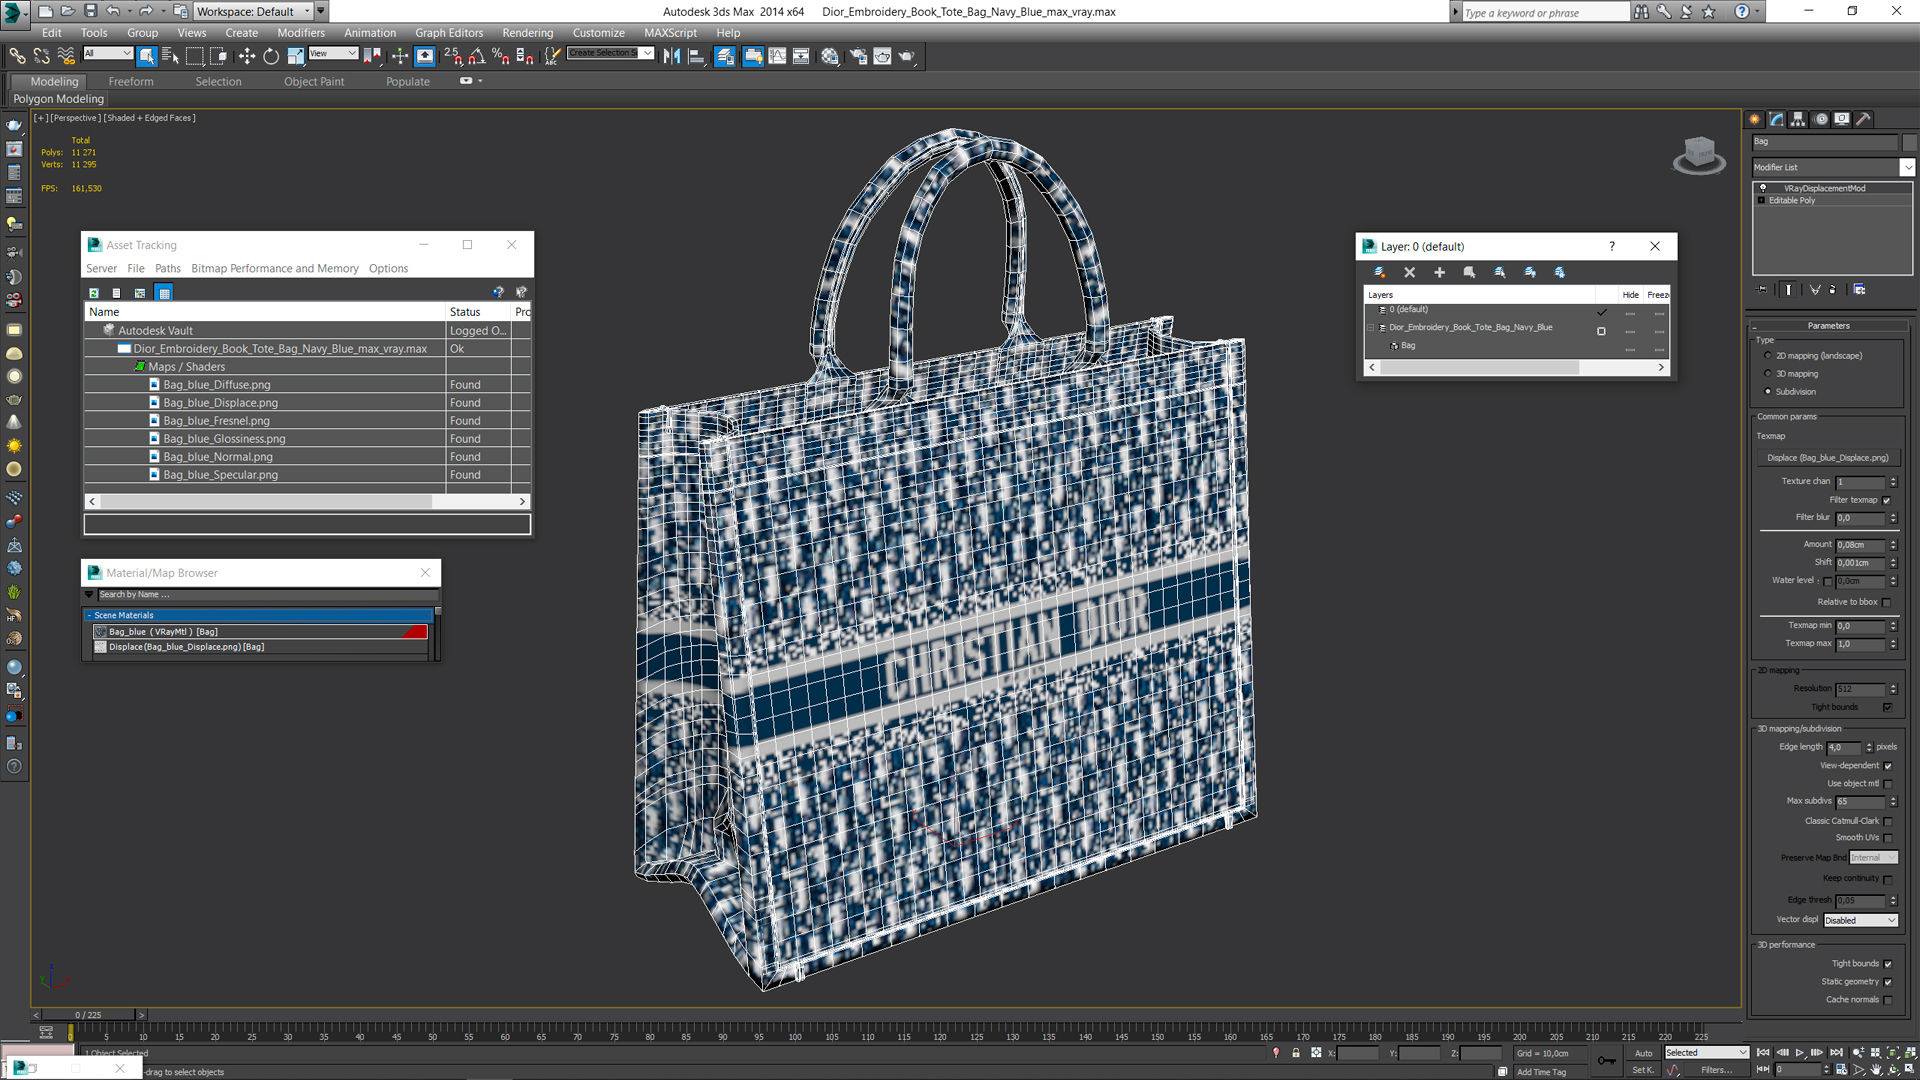1920x1080 pixels.
Task: Click the Play Animation button
Action: coord(1800,1053)
